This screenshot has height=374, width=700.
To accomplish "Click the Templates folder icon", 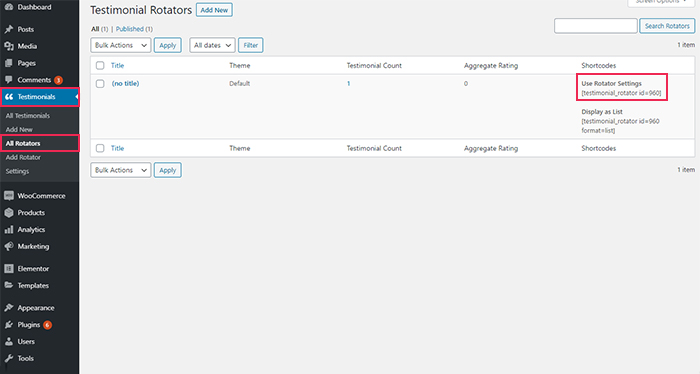I will pyautogui.click(x=8, y=285).
